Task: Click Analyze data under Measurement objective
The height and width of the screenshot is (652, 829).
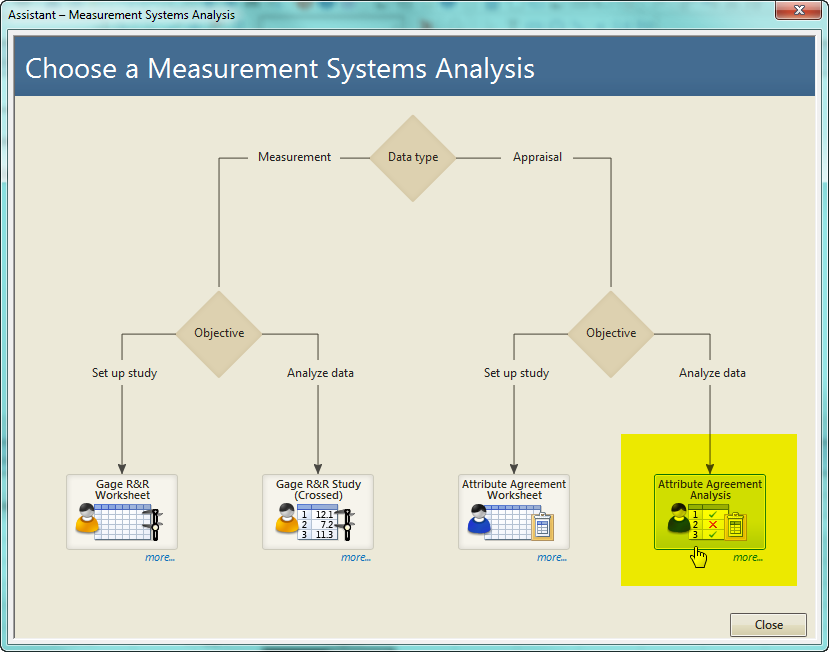Action: coord(320,373)
